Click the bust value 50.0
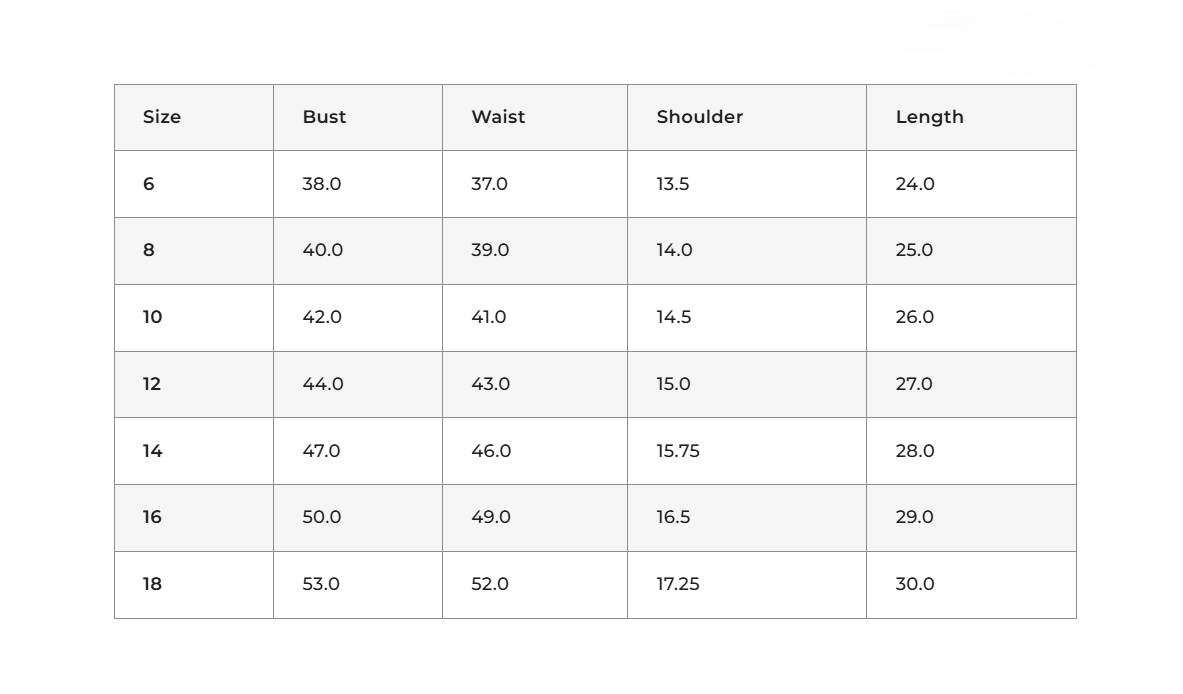The width and height of the screenshot is (1183, 694). (x=321, y=517)
